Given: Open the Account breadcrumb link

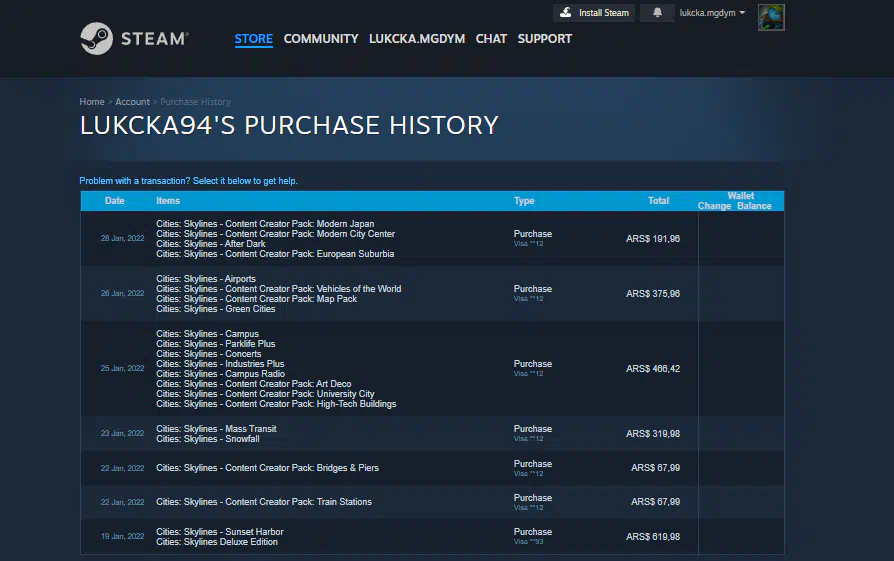Looking at the screenshot, I should [132, 101].
